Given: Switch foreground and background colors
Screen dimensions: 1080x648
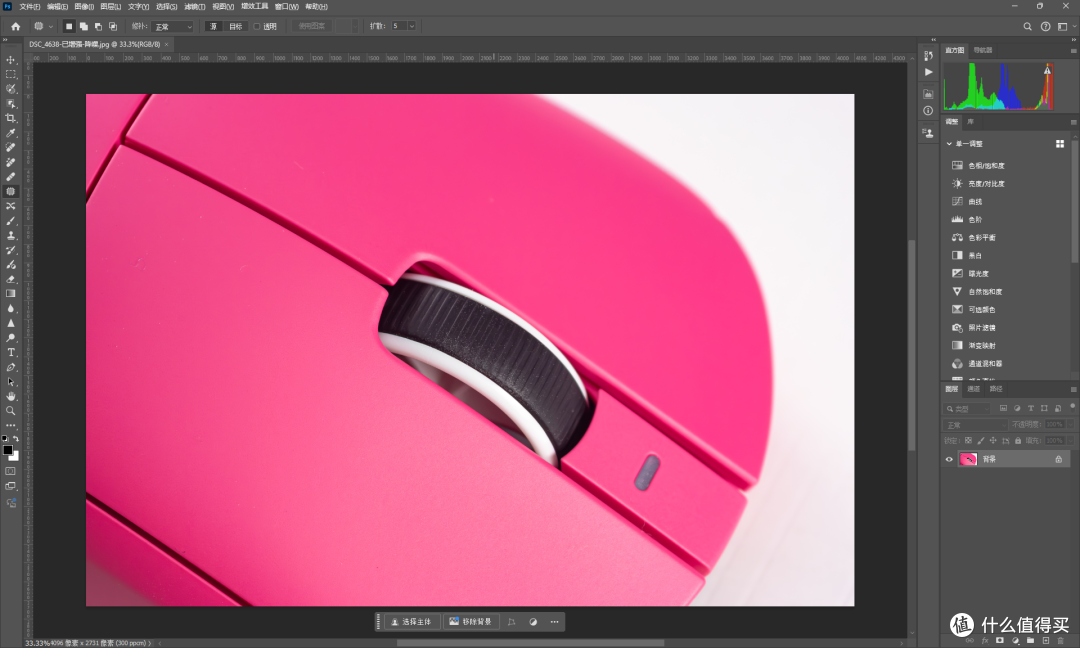Looking at the screenshot, I should pos(16,438).
